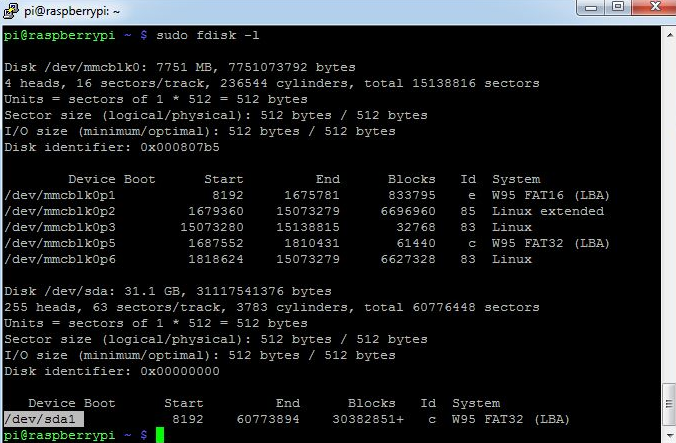Click the /dev/mmcblk0p5 device row
The width and height of the screenshot is (676, 443).
[307, 243]
